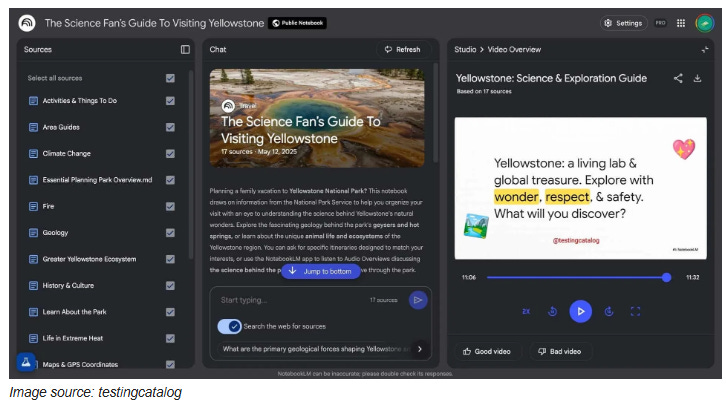726x409 pixels.
Task: Click Video Overview breadcrumb
Action: [514, 50]
